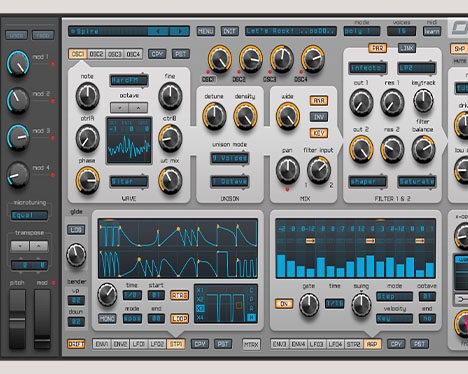Click the transpose up arrow
468x374 pixels.
click(x=39, y=246)
